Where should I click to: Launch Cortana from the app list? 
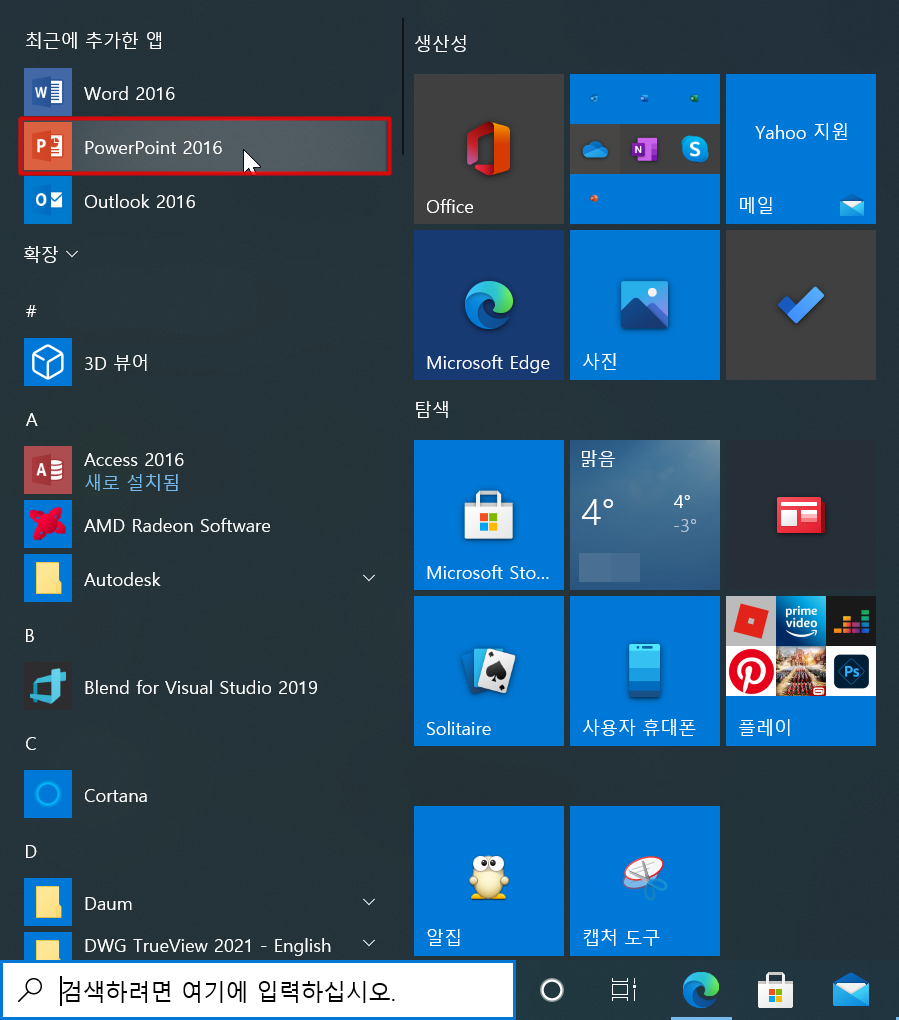point(205,795)
